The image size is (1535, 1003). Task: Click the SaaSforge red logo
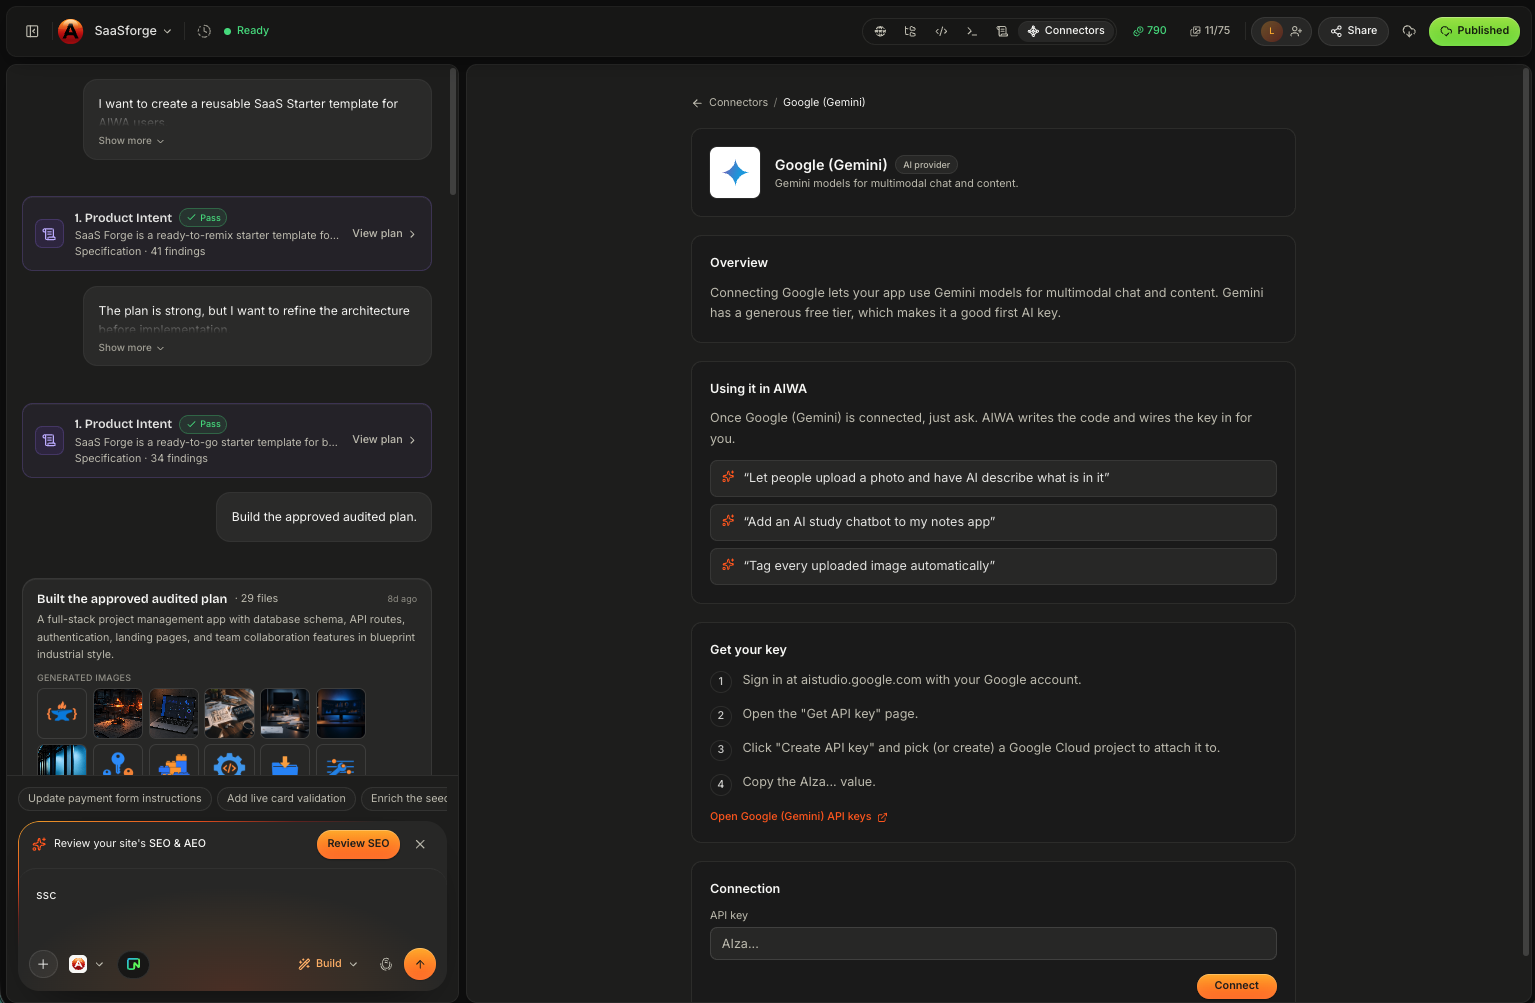click(70, 31)
